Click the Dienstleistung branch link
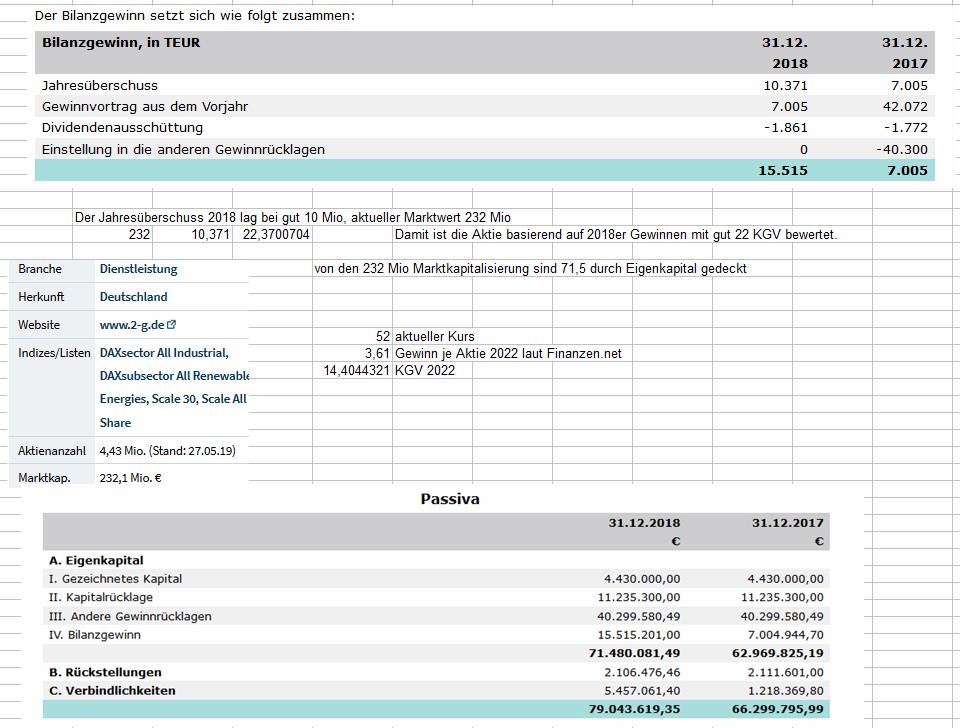This screenshot has height=728, width=960. [x=138, y=269]
